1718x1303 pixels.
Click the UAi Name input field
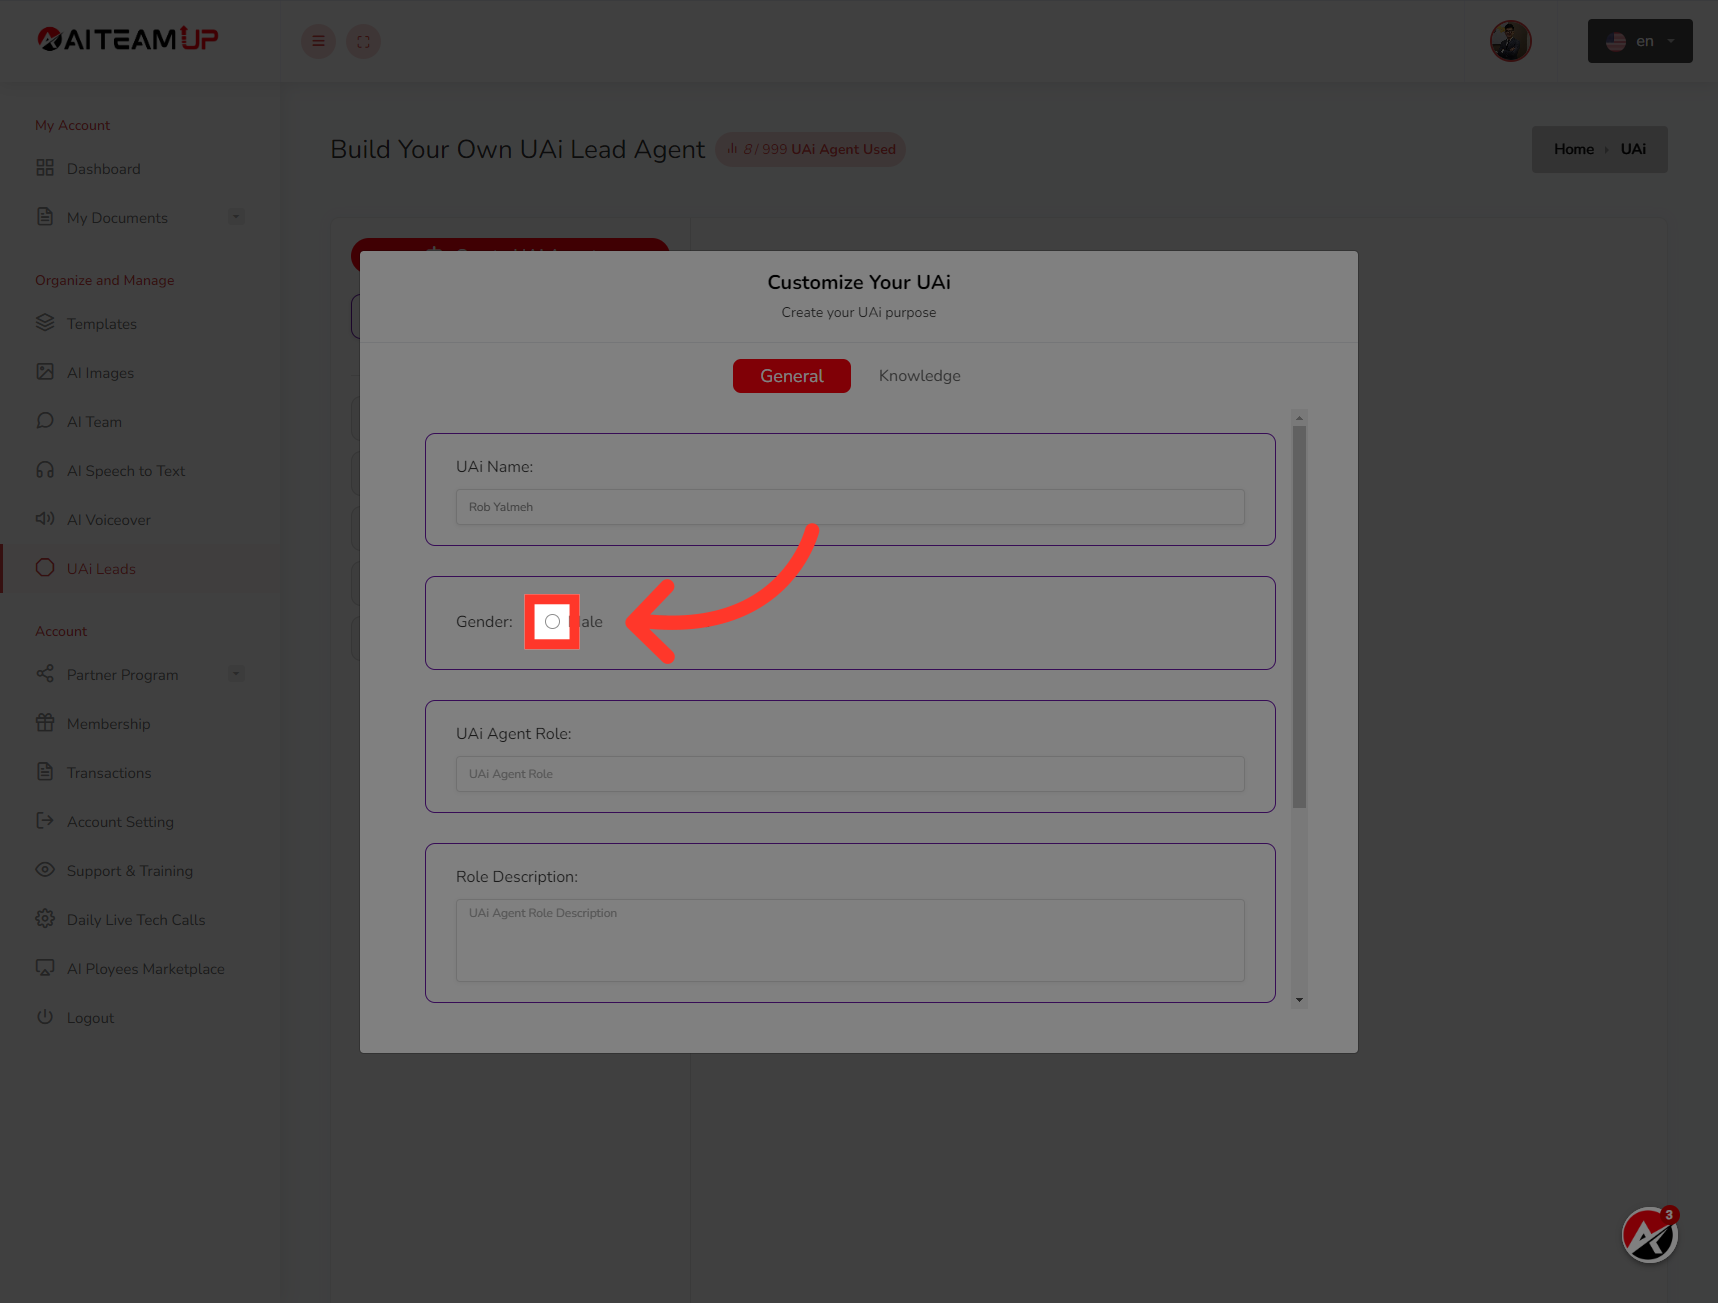850,507
